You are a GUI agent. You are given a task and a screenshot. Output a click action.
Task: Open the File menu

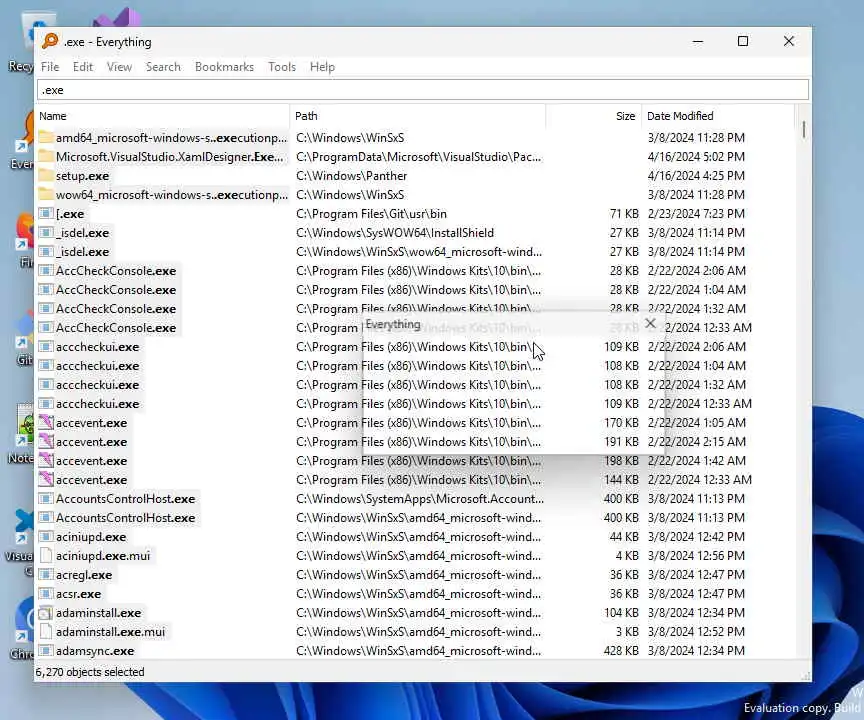(x=50, y=67)
